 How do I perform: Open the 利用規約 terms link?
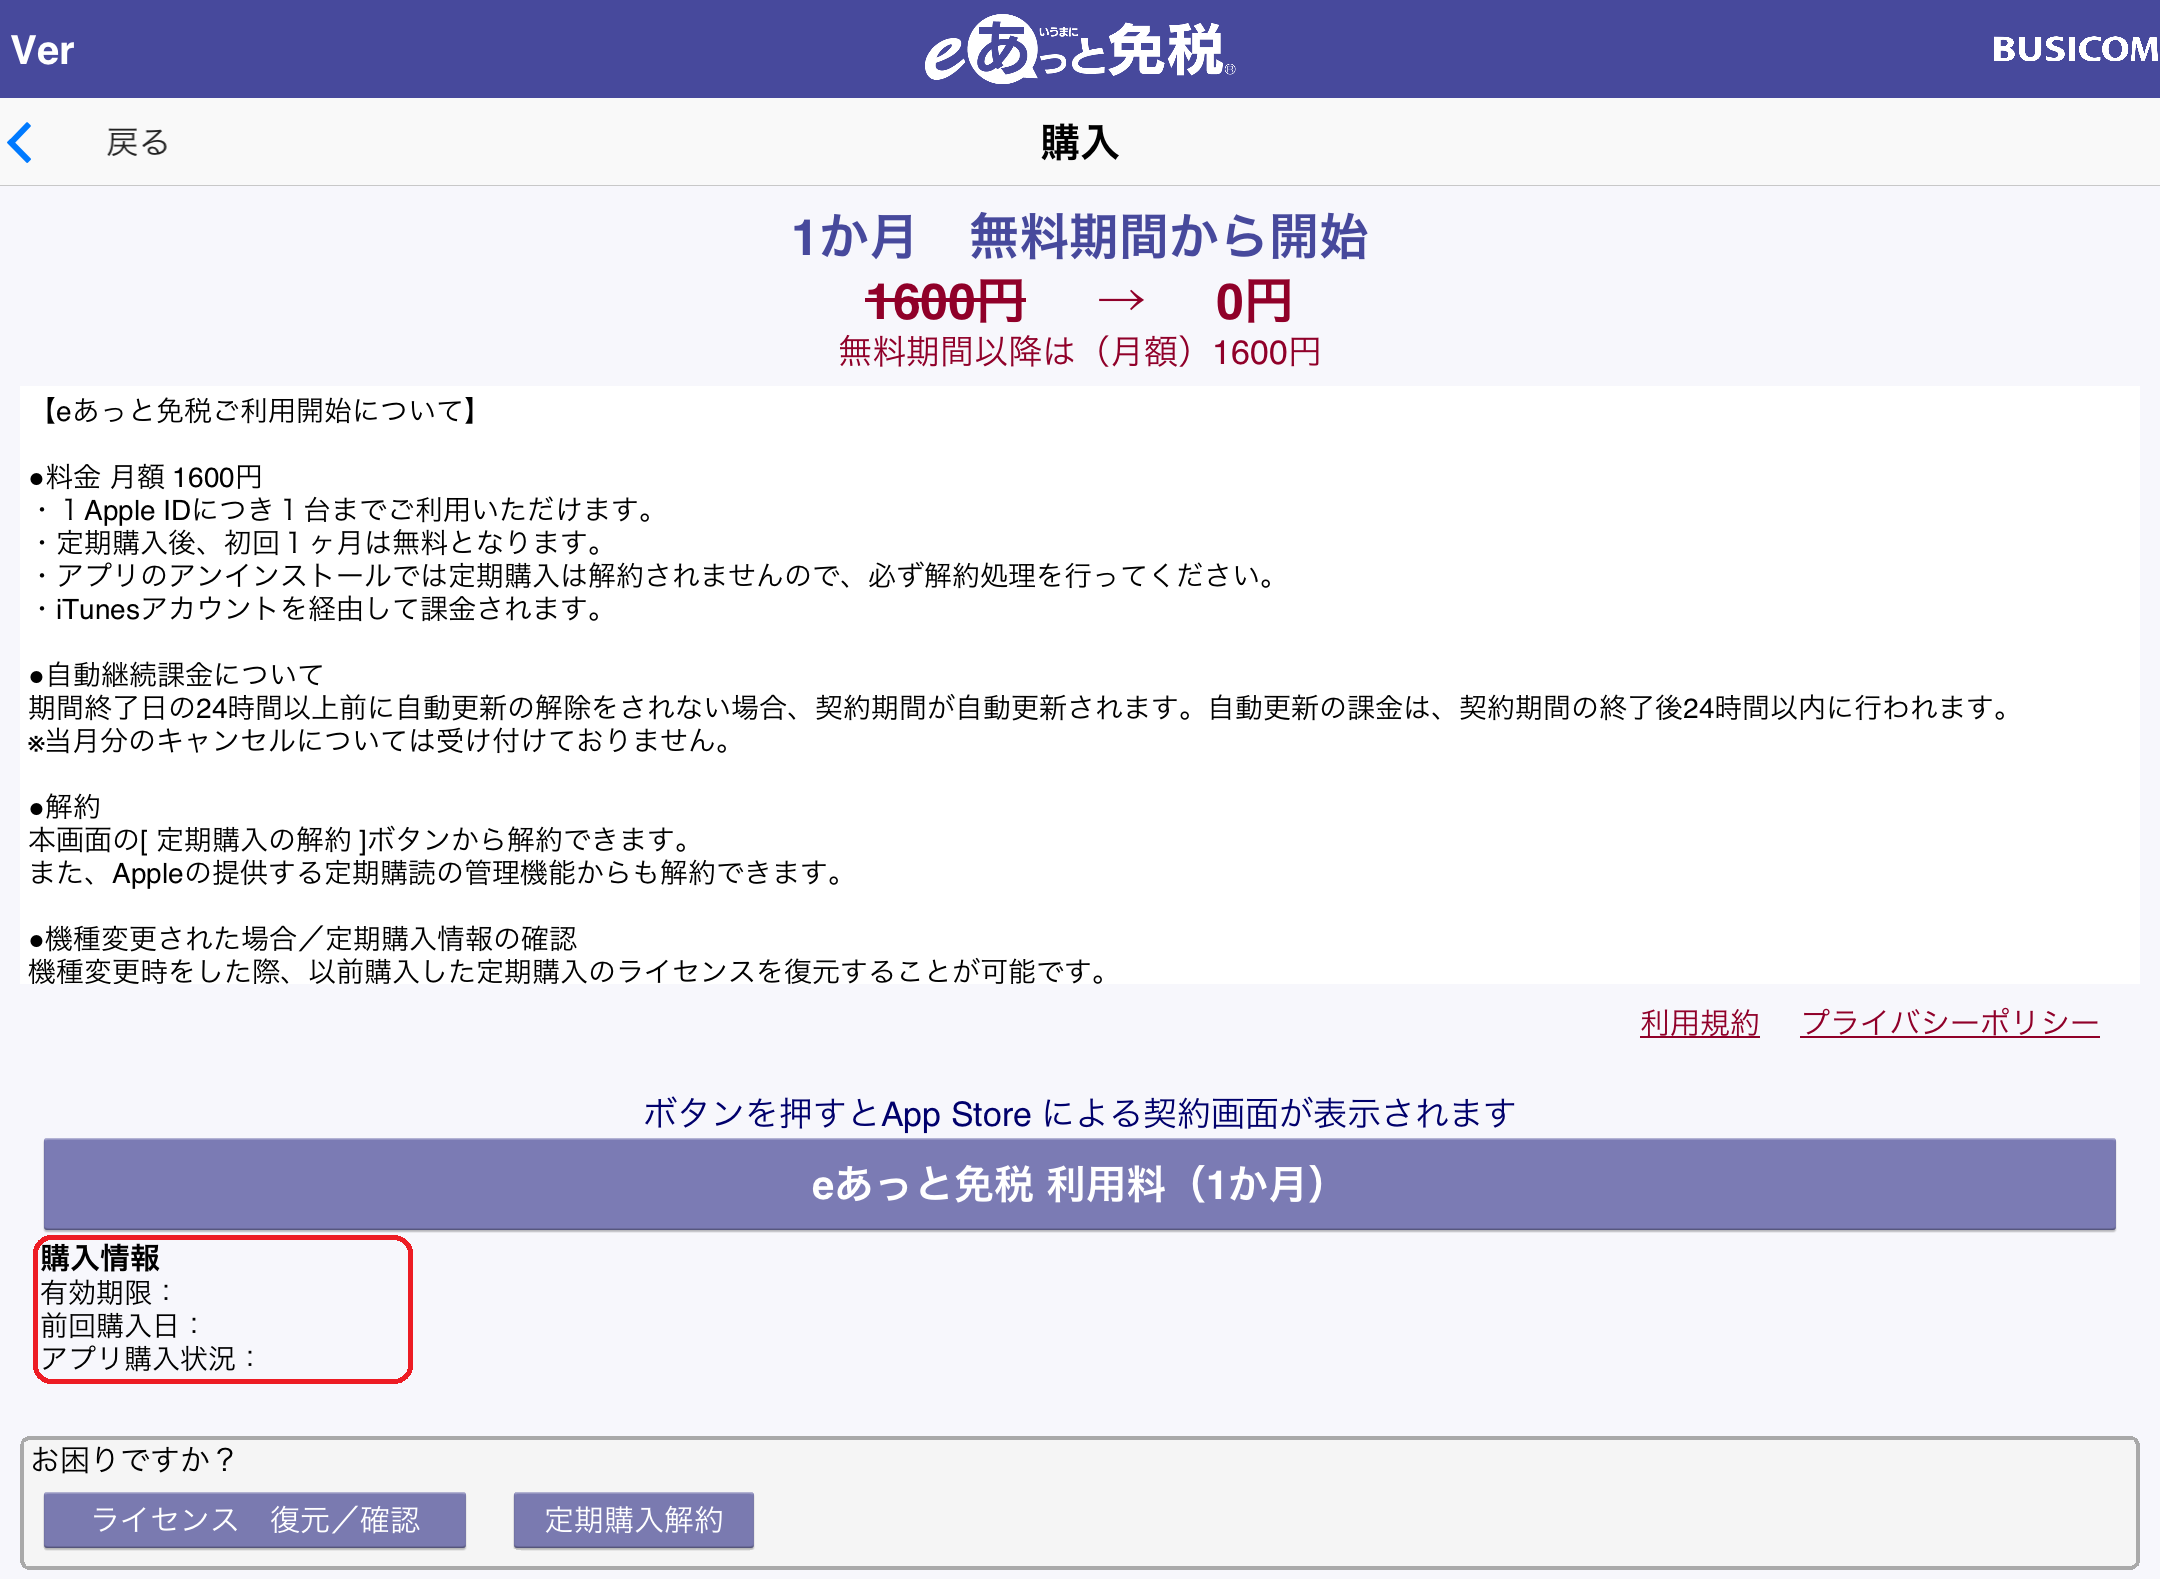click(1699, 1023)
